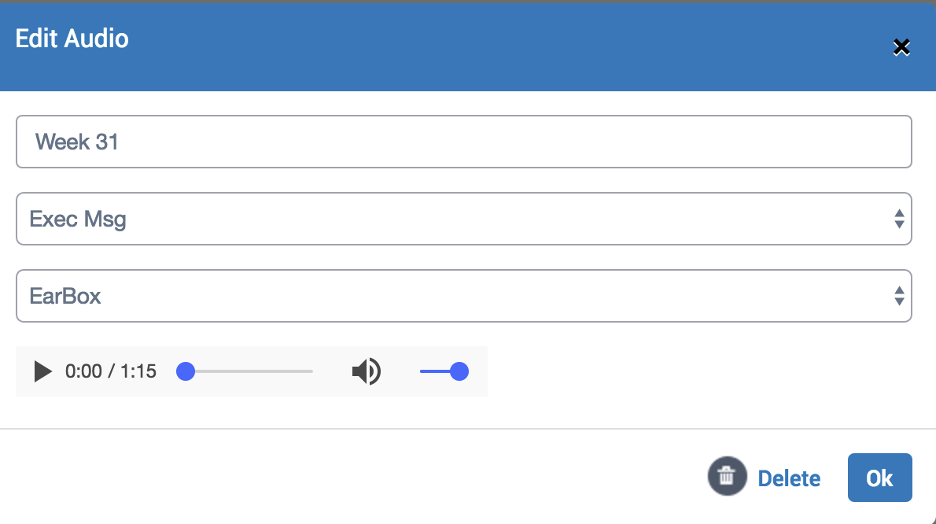
Task: Place cursor after the Week 31 text
Action: tap(119, 141)
